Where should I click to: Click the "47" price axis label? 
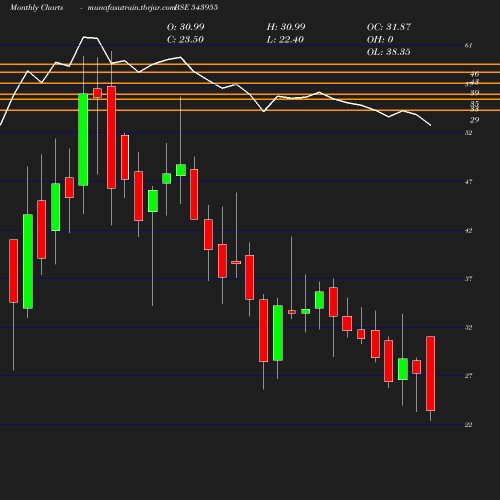click(468, 182)
